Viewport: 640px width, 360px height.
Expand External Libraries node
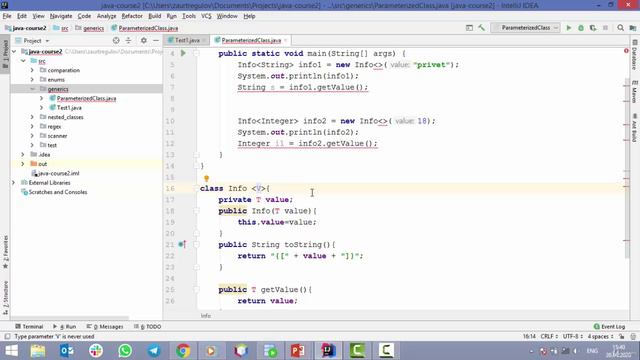[x=14, y=182]
